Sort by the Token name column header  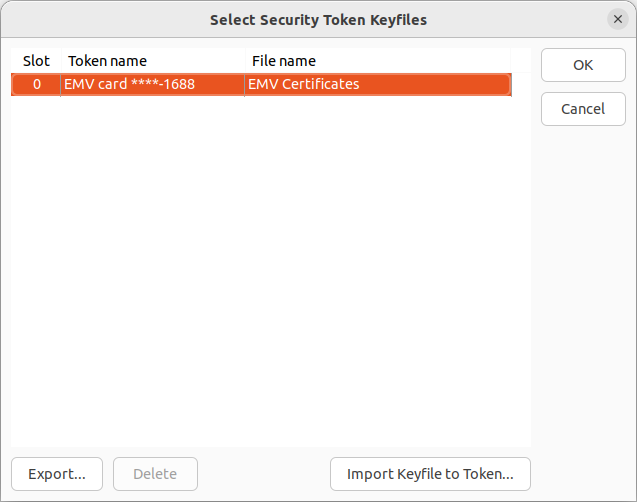click(x=153, y=61)
